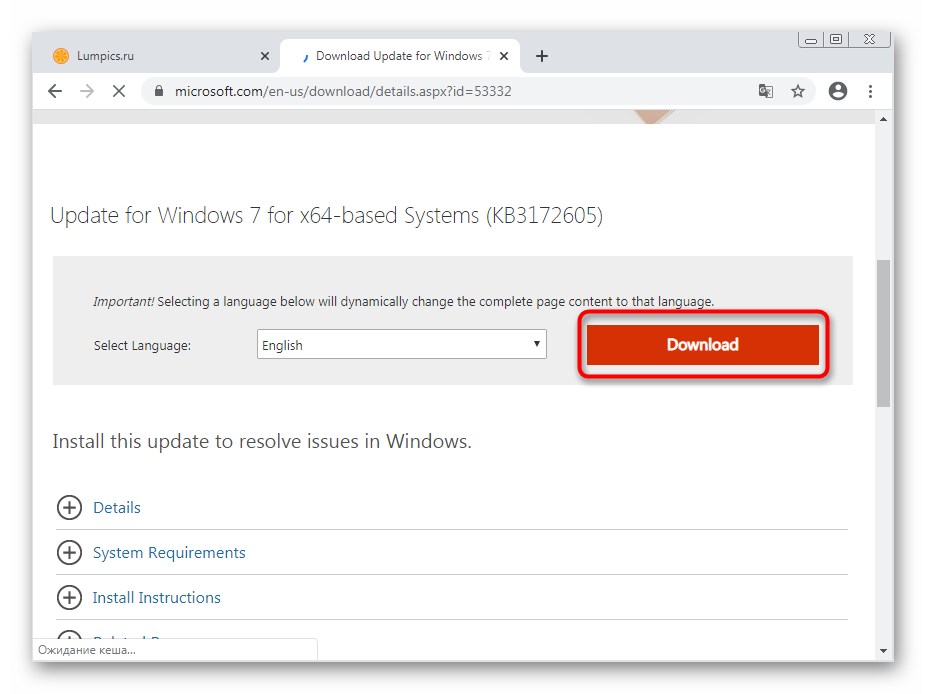Open the System Requirements link
The height and width of the screenshot is (694, 926).
(169, 553)
